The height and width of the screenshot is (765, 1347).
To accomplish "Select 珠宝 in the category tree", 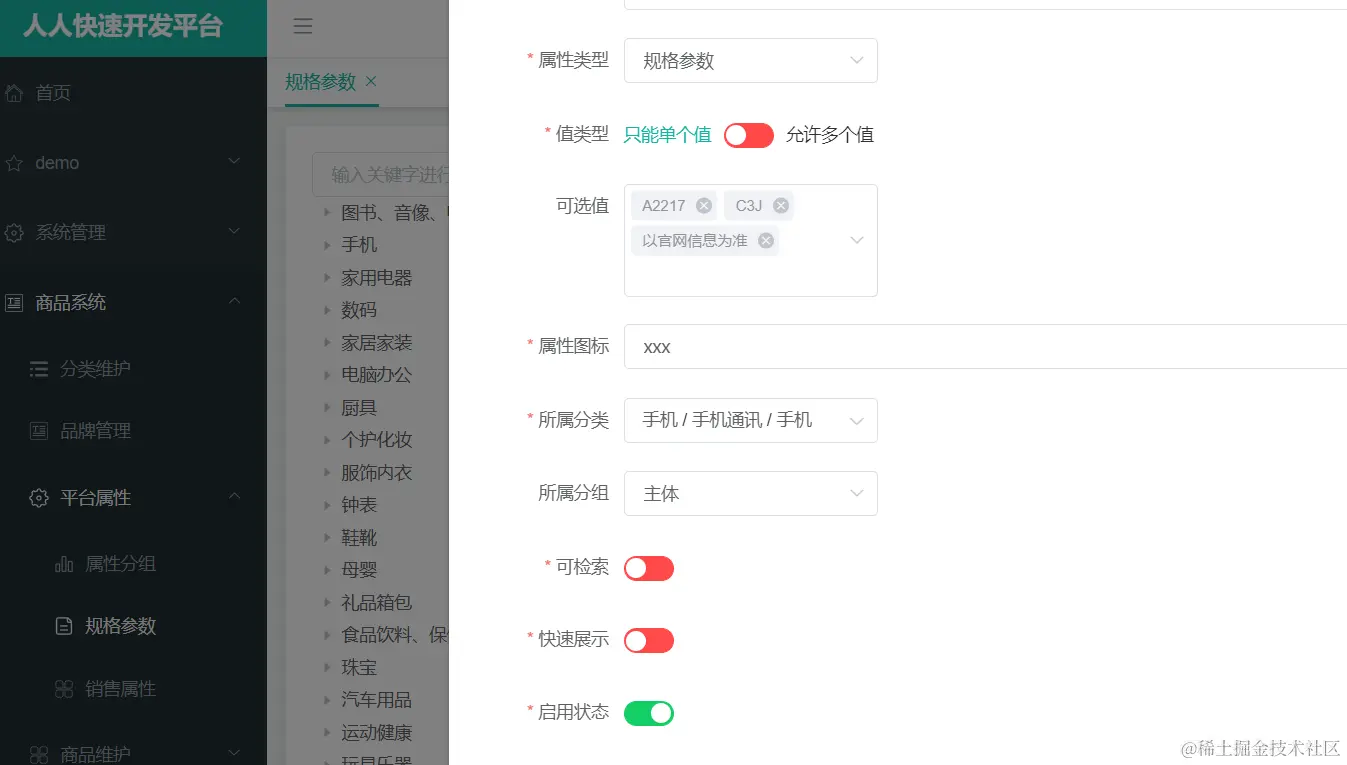I will (x=359, y=668).
